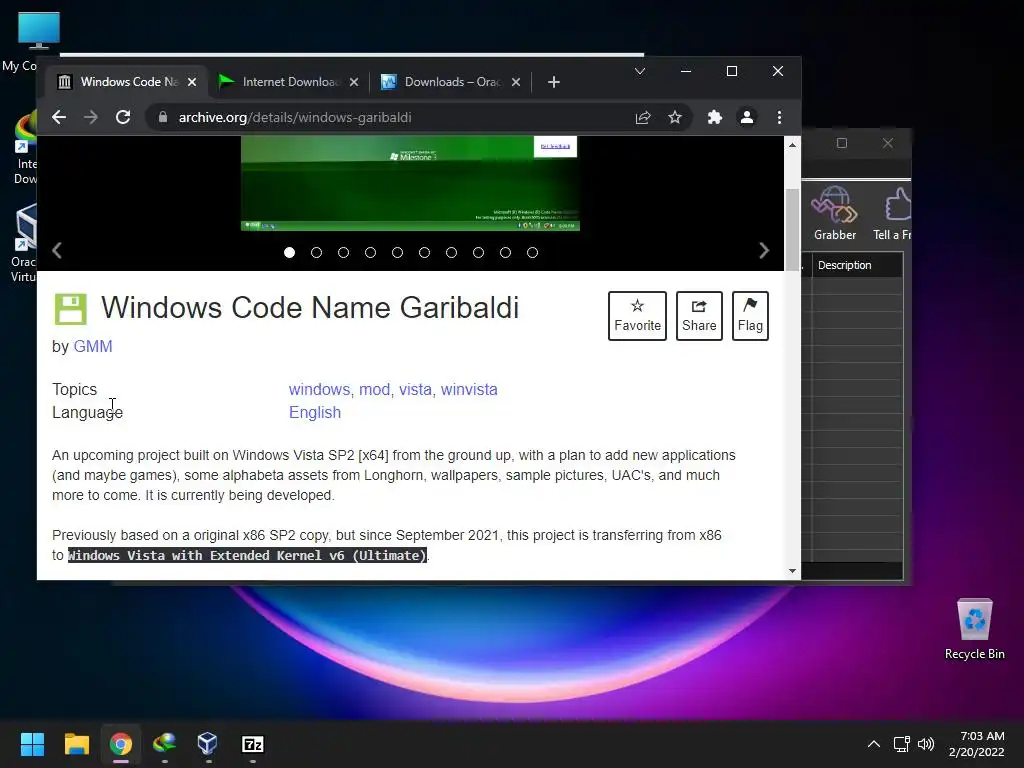The height and width of the screenshot is (768, 1024).
Task: Select the Windows Code Name tab
Action: tap(127, 82)
